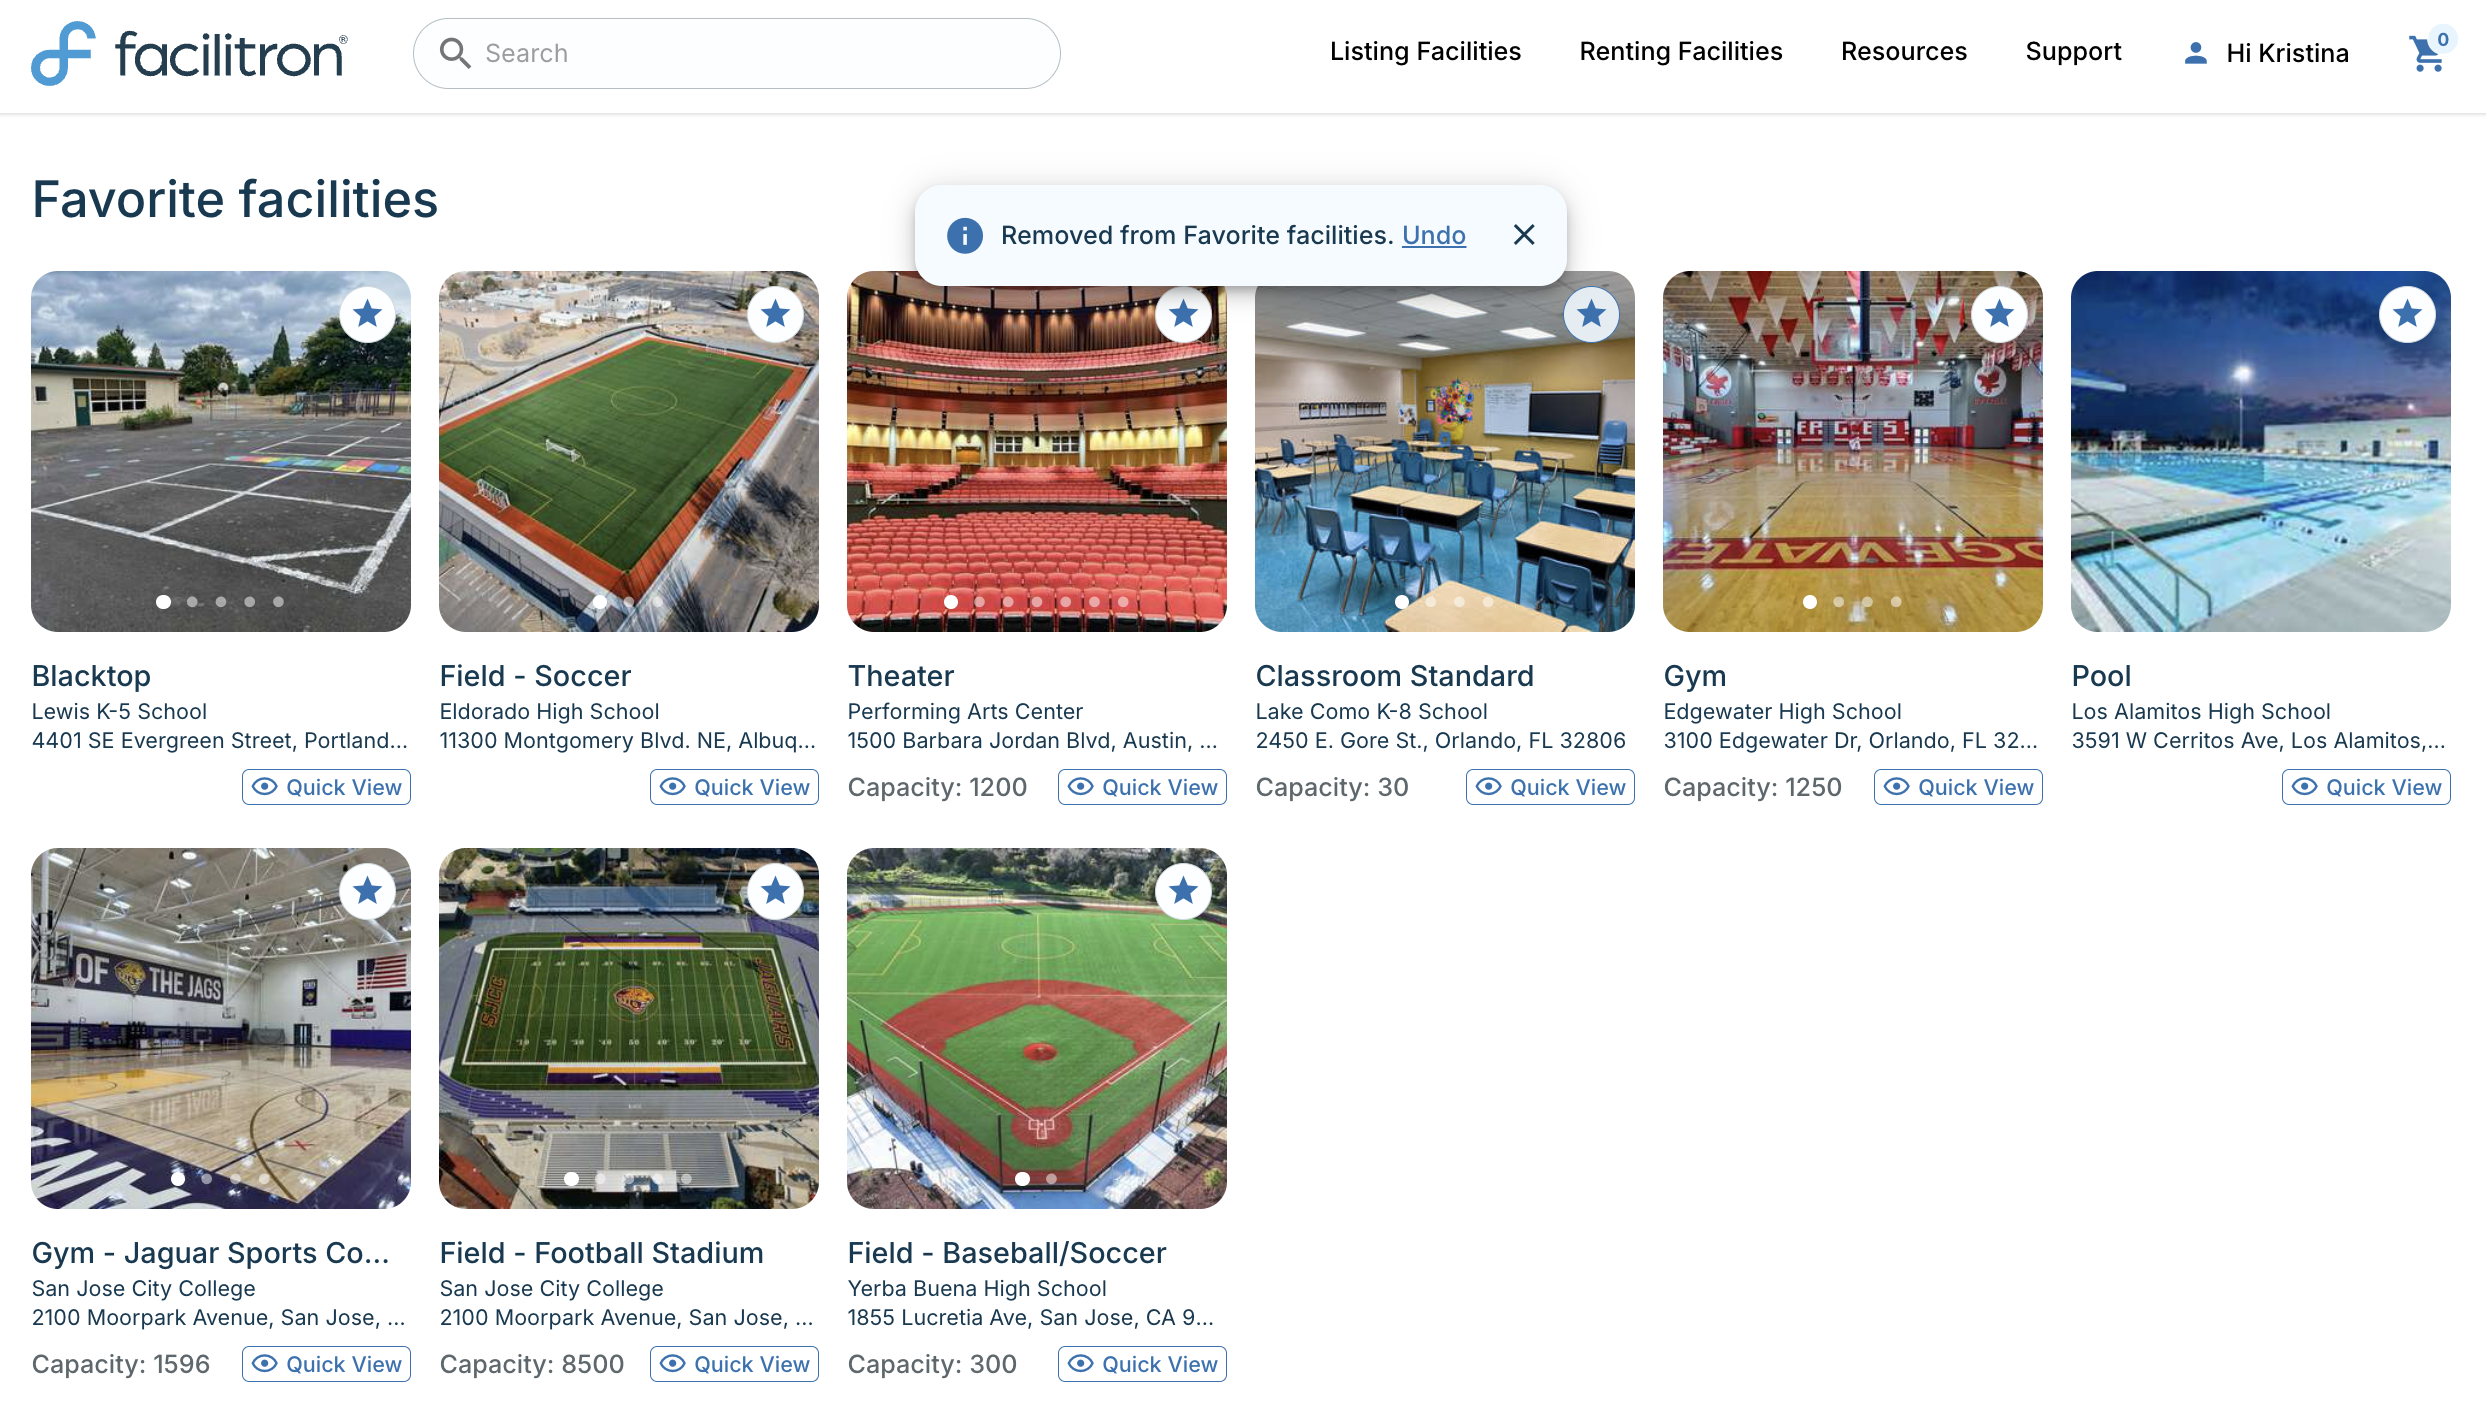This screenshot has height=1413, width=2486.
Task: Quick View the Theater facility
Action: (x=1142, y=787)
